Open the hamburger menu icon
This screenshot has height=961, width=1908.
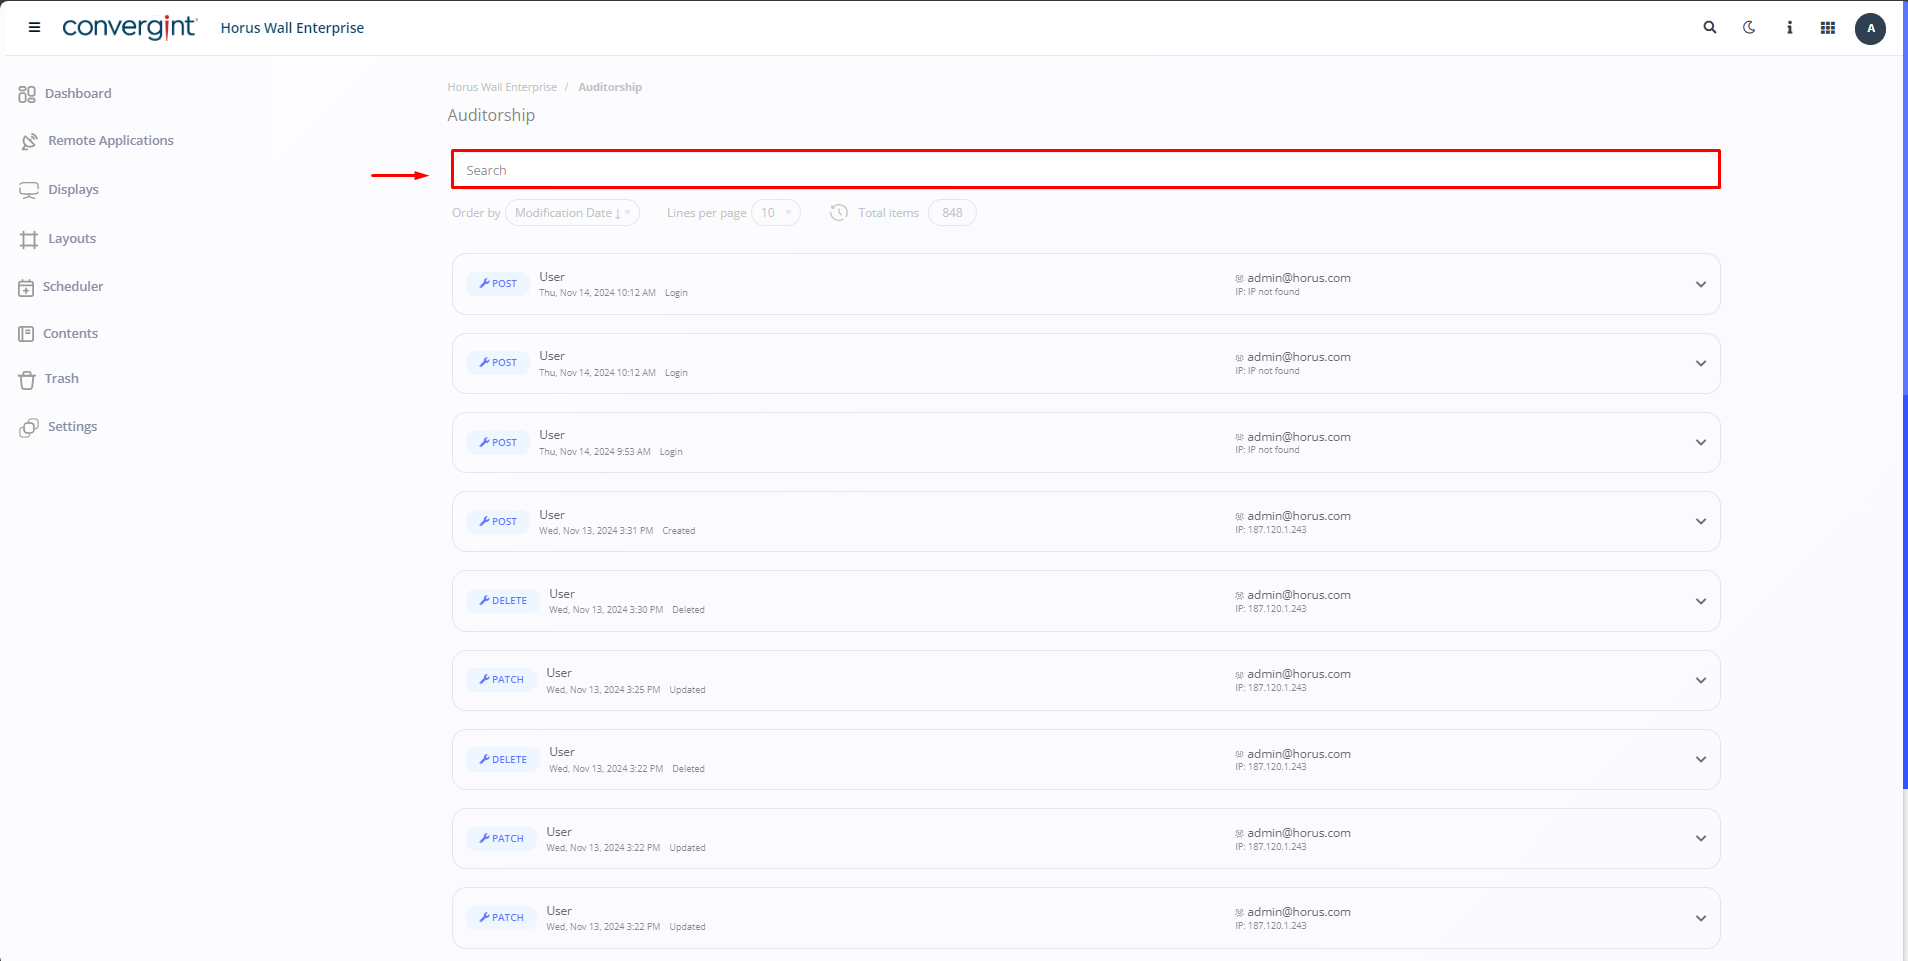(34, 28)
